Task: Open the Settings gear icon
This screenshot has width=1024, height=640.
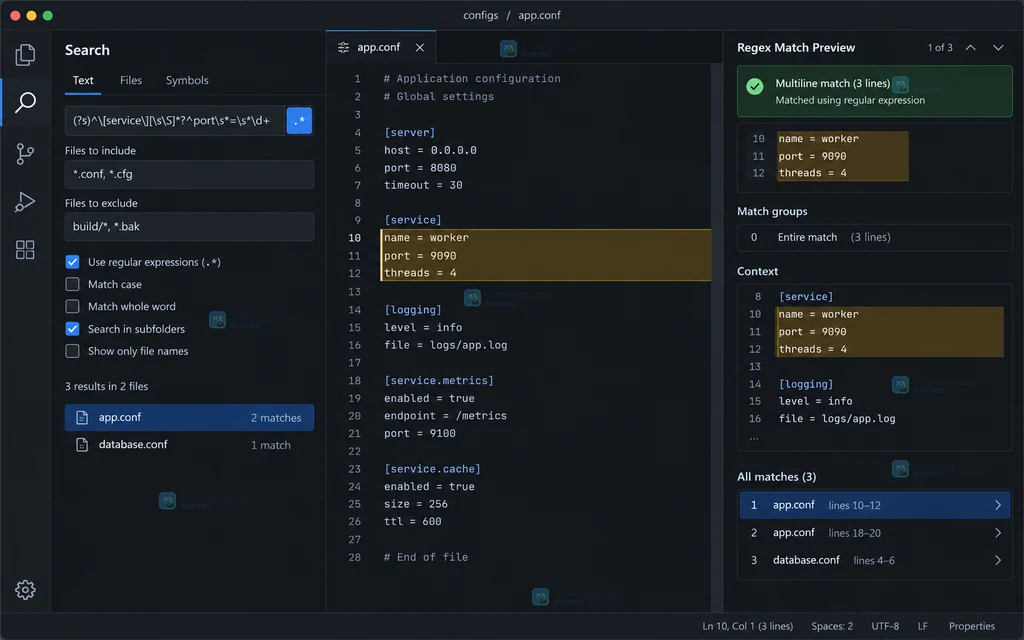Action: coord(25,590)
